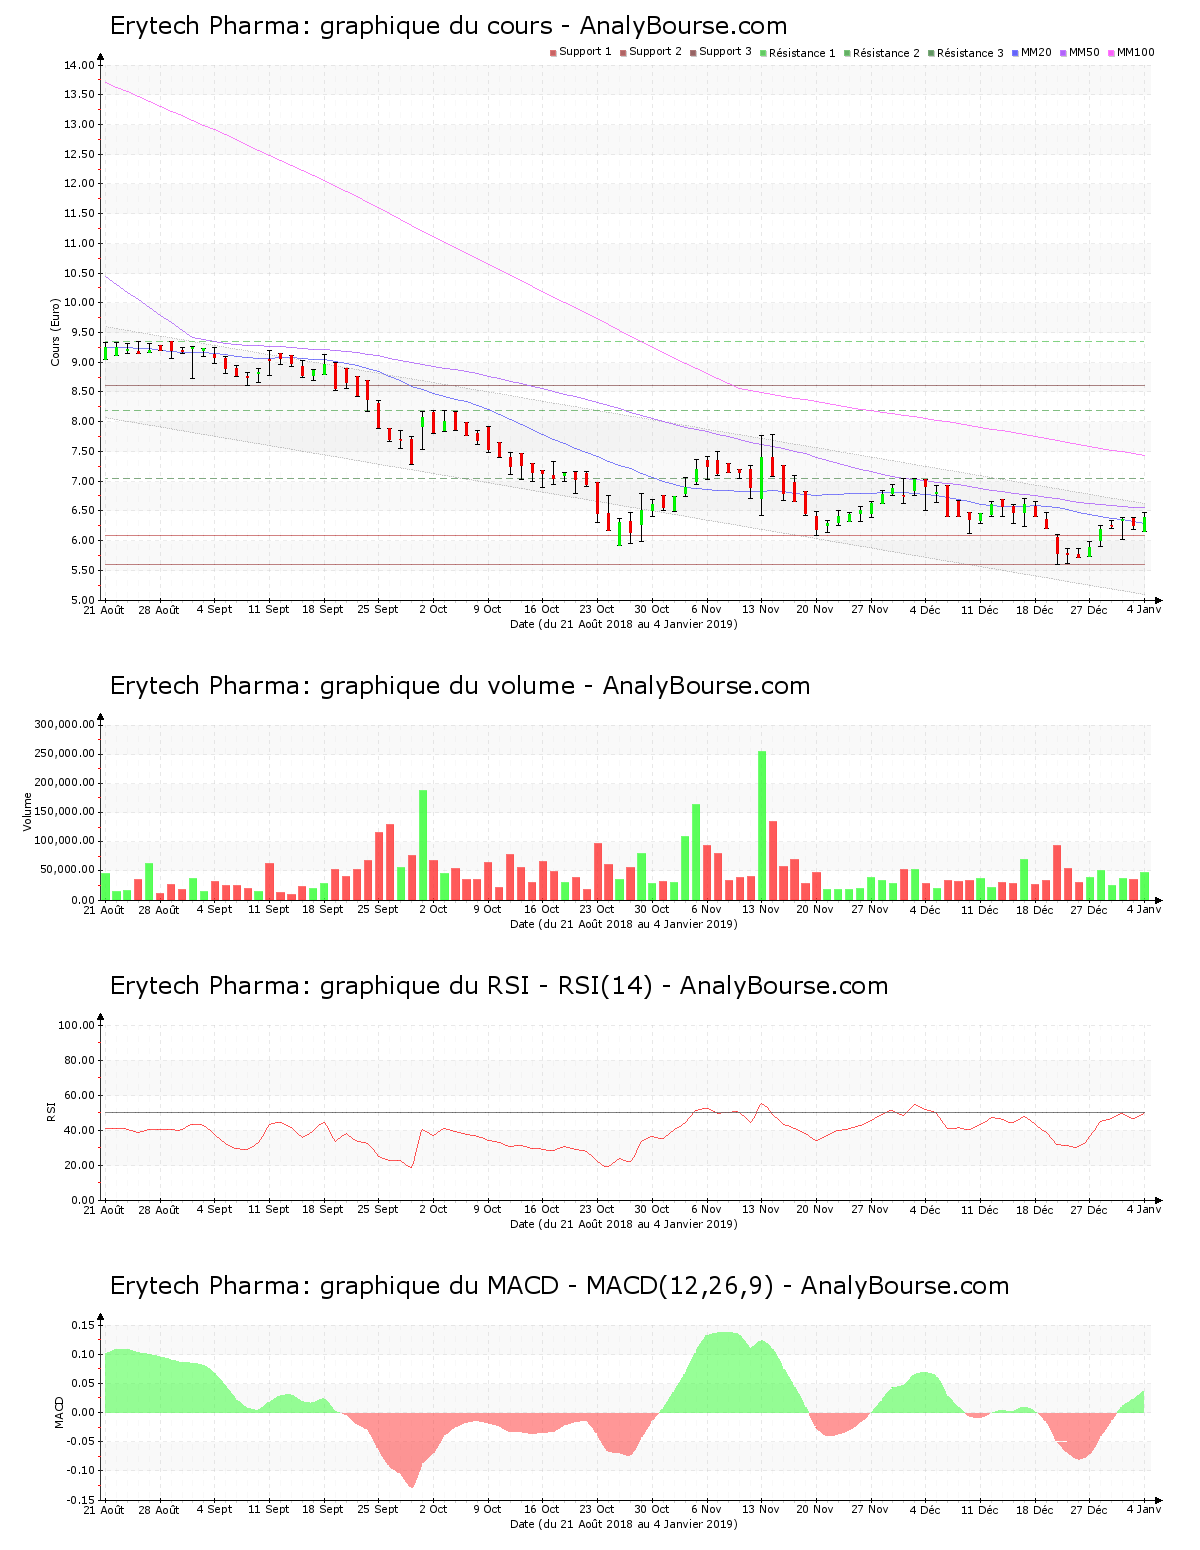The image size is (1200, 1550).
Task: Select the Support 2 legend label
Action: coord(655,52)
